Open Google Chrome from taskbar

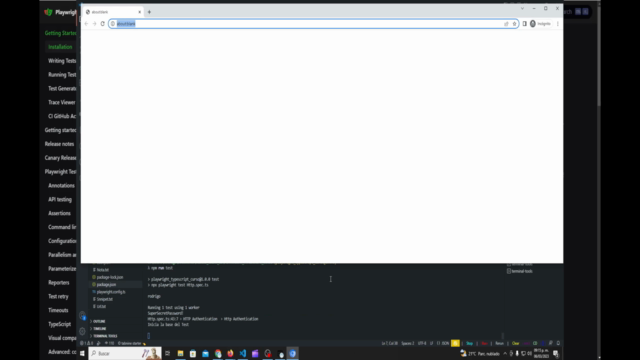point(218,354)
